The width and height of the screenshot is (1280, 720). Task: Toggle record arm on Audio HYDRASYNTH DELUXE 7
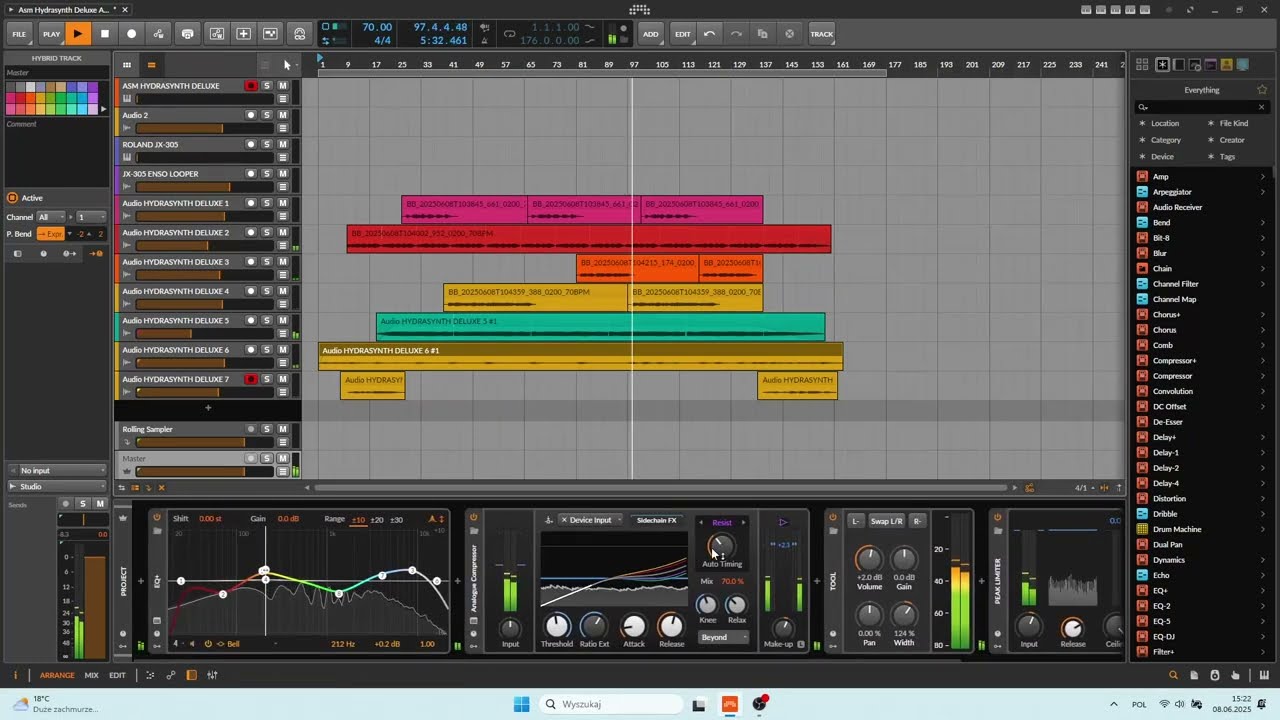click(251, 379)
